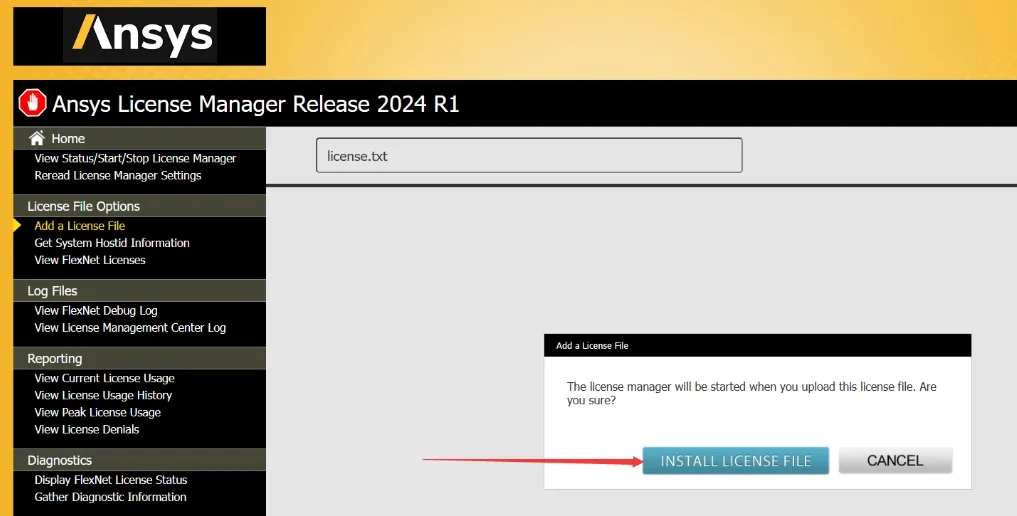1017x516 pixels.
Task: Open View License Denials
Action: click(x=86, y=429)
